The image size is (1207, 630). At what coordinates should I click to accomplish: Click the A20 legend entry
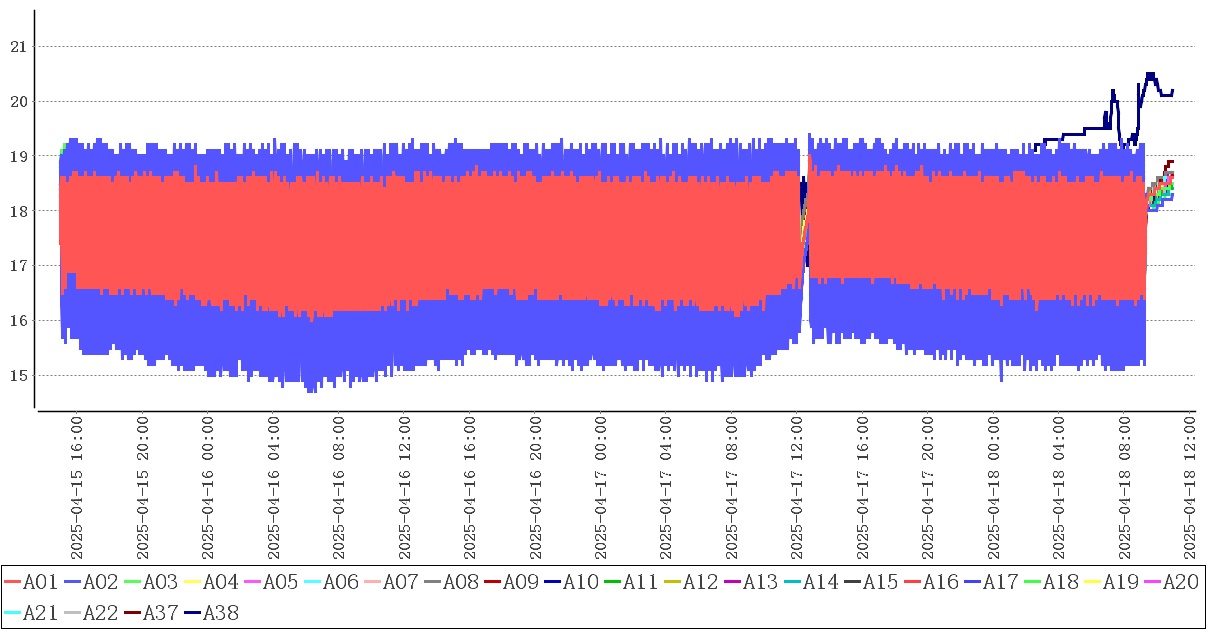(1179, 582)
